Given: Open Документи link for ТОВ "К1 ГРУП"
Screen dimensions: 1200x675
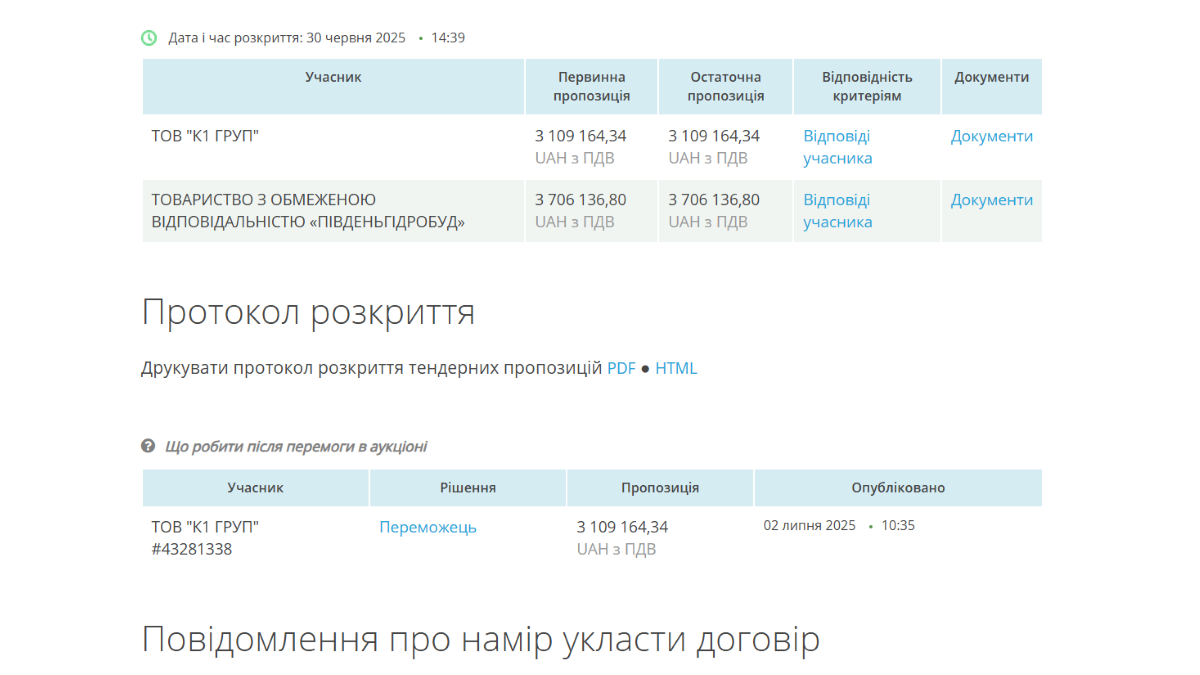Looking at the screenshot, I should (x=991, y=136).
